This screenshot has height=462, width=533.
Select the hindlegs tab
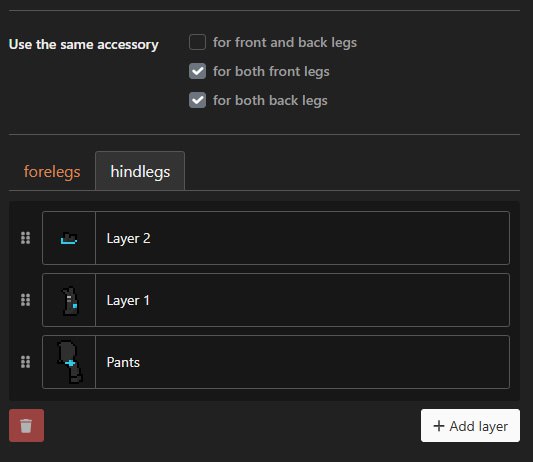coord(140,171)
